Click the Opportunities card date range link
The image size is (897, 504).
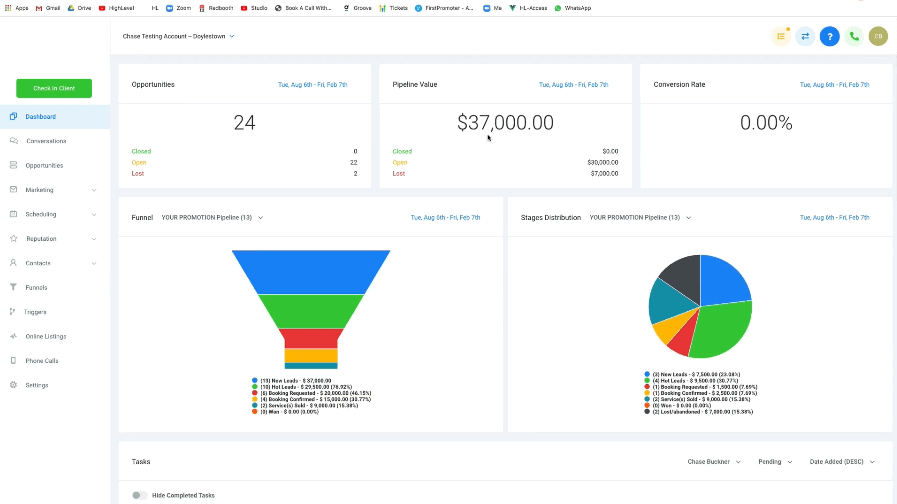(x=313, y=85)
